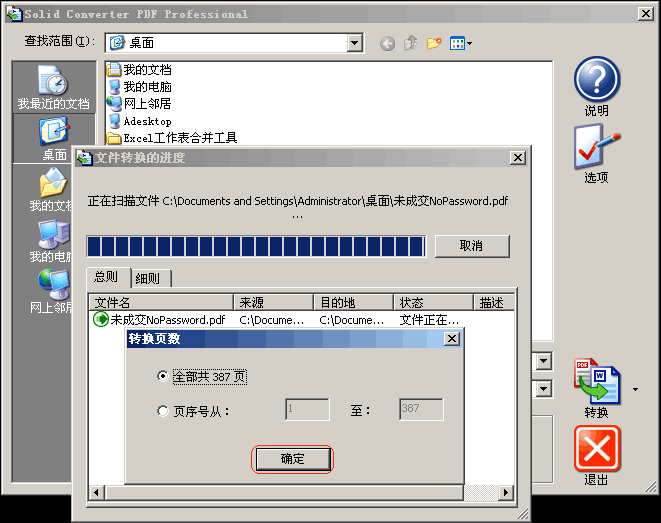Expand the 查找范围 桌面 dropdown

tap(355, 43)
